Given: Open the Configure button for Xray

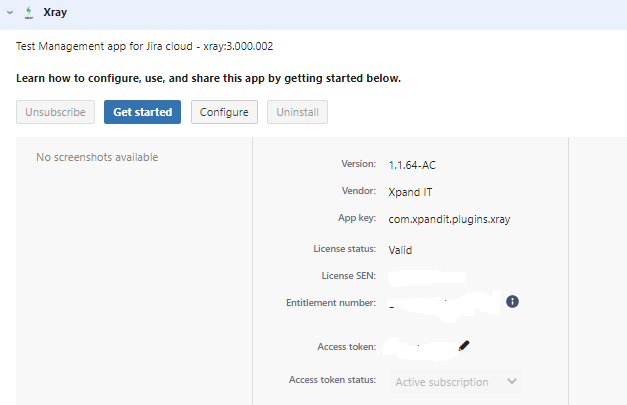Looking at the screenshot, I should pyautogui.click(x=224, y=112).
